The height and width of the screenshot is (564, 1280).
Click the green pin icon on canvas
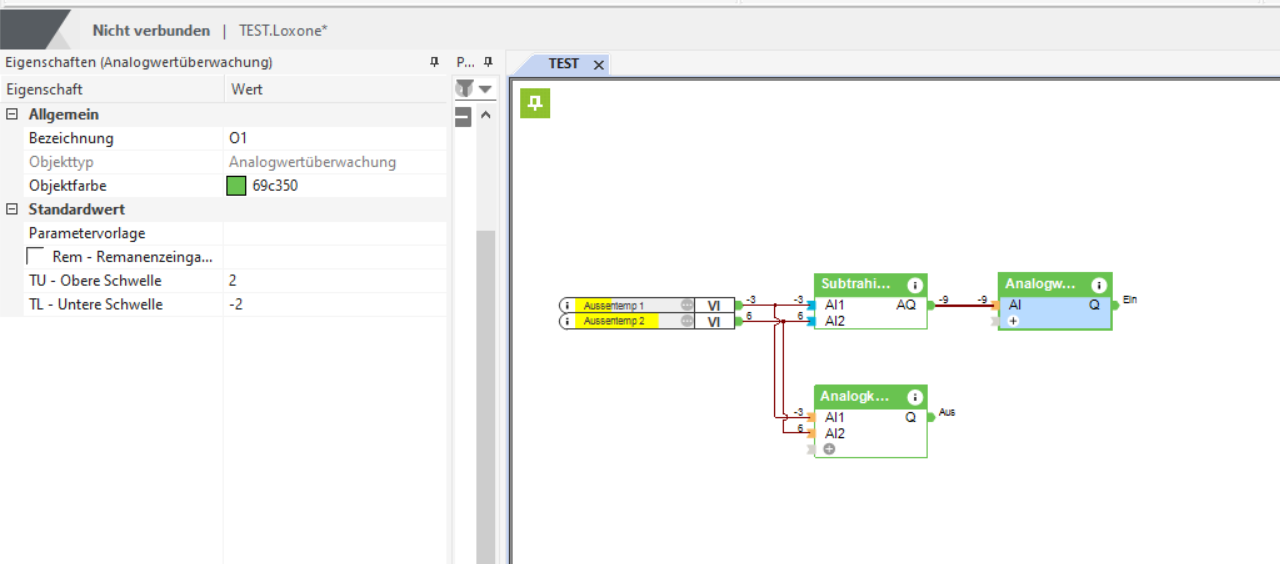click(535, 102)
